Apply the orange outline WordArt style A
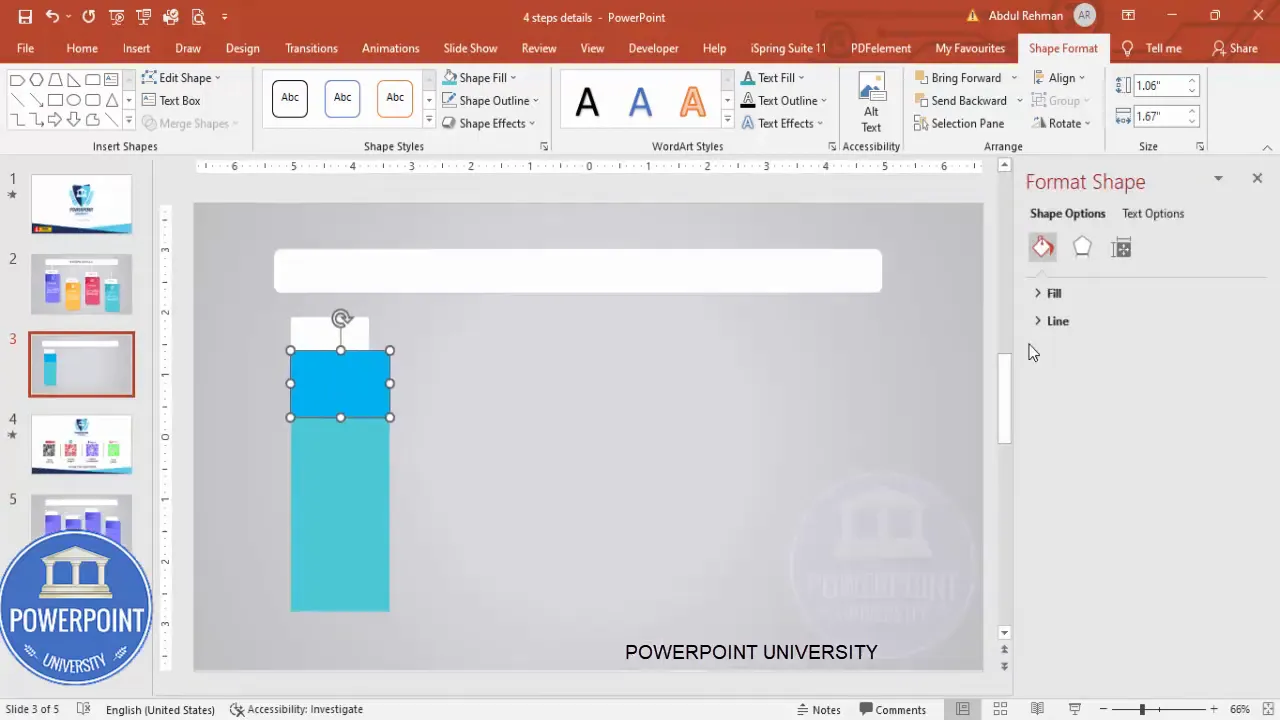Screen dimensions: 1280x720 tap(692, 100)
